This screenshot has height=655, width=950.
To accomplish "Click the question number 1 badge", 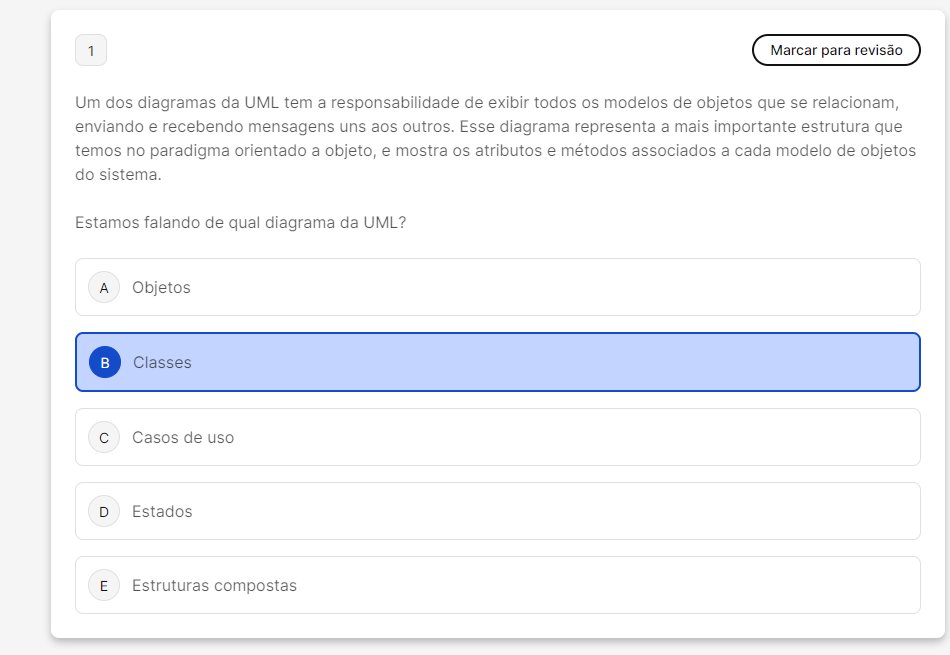I will 91,51.
